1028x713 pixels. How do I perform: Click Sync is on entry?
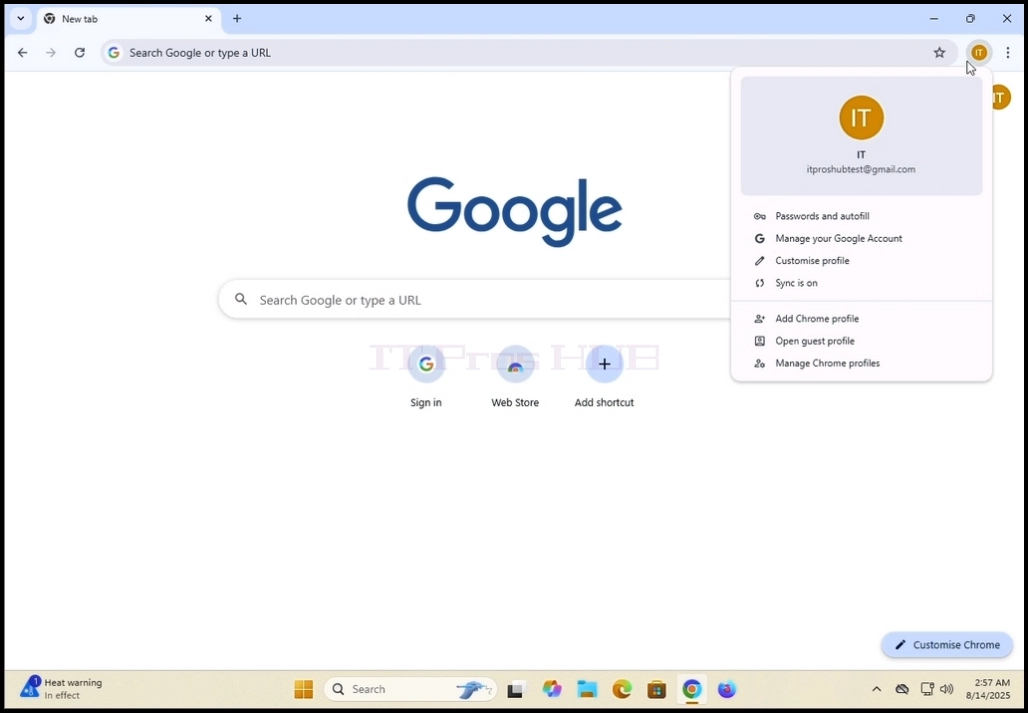(x=861, y=283)
